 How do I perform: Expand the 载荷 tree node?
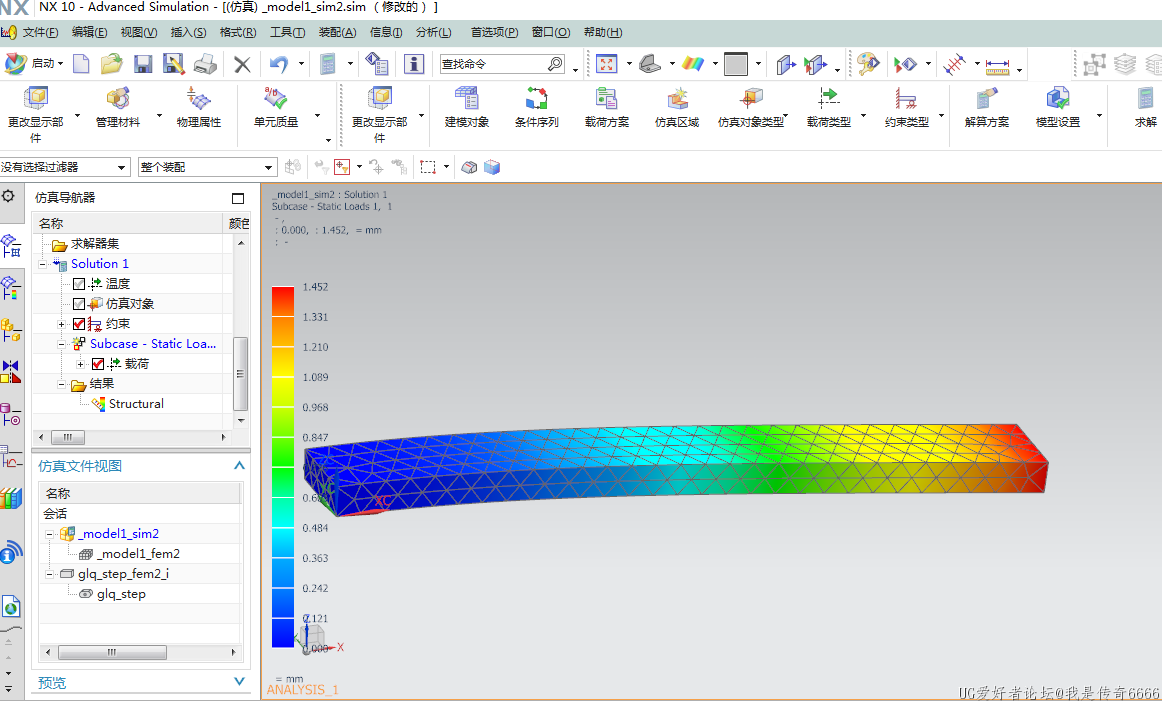coord(80,364)
